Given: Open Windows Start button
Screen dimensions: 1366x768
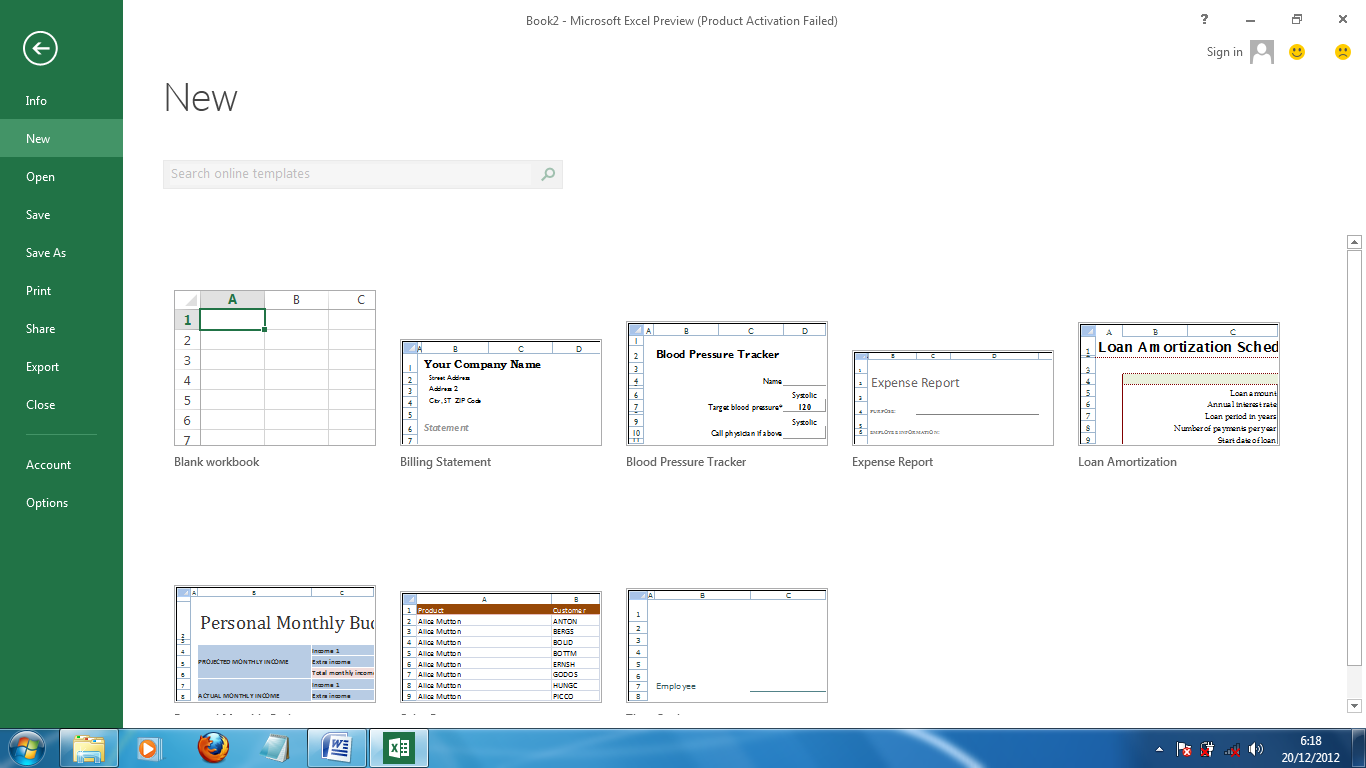Looking at the screenshot, I should 25,747.
